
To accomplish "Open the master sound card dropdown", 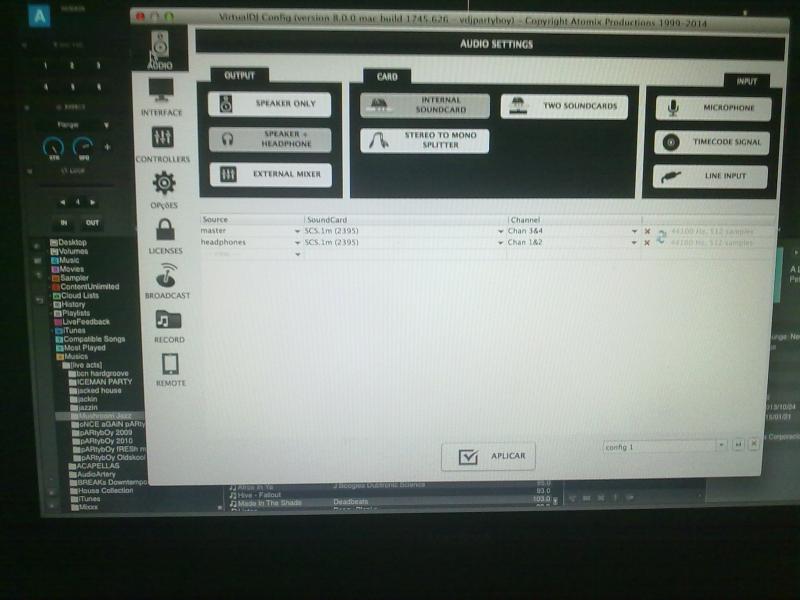I will point(501,232).
